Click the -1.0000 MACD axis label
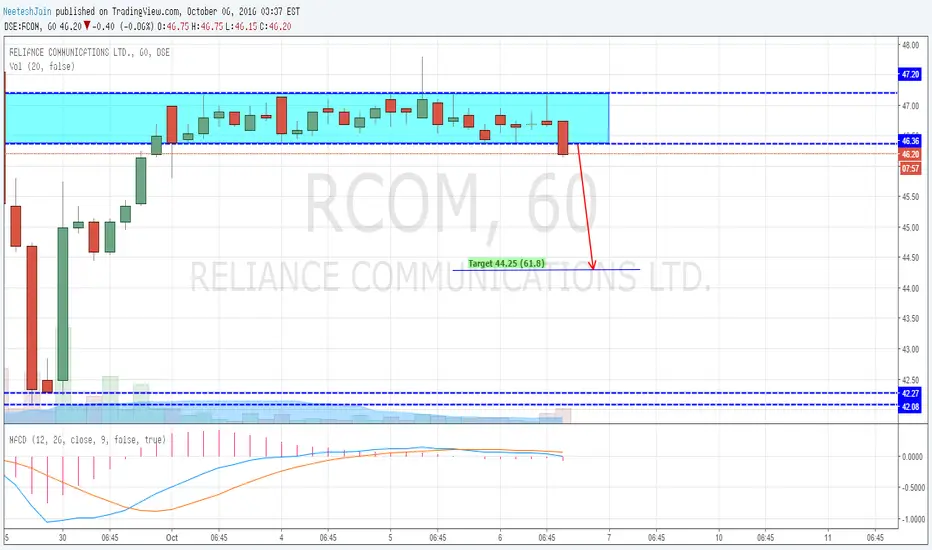This screenshot has height=550, width=932. tap(912, 519)
